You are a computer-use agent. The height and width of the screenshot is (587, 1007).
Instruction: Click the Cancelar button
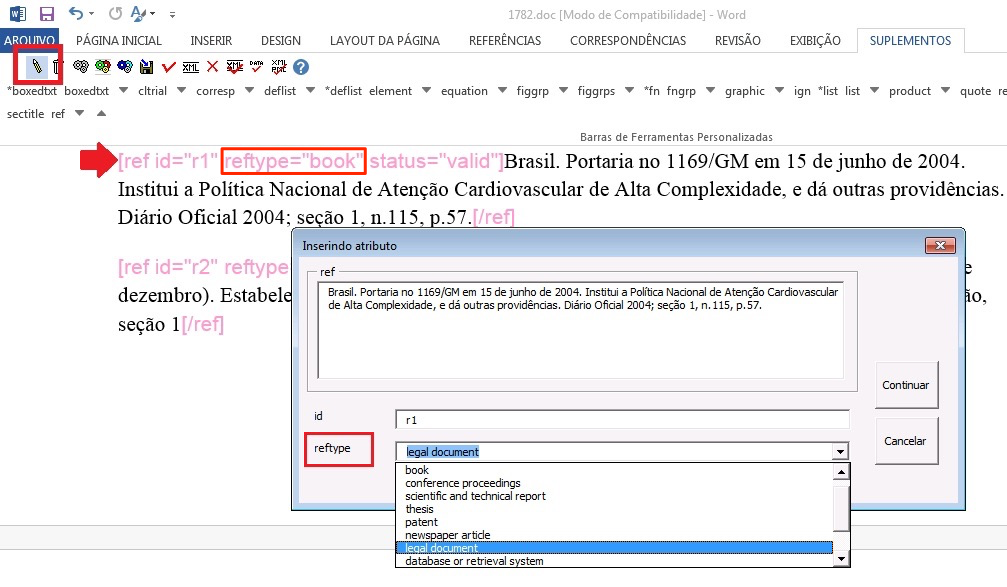click(x=906, y=441)
